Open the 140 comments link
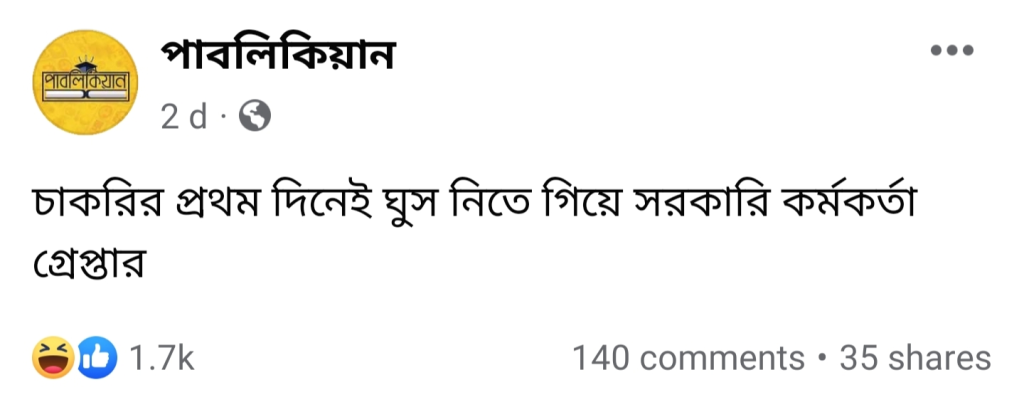This screenshot has height=407, width=1024. point(688,358)
